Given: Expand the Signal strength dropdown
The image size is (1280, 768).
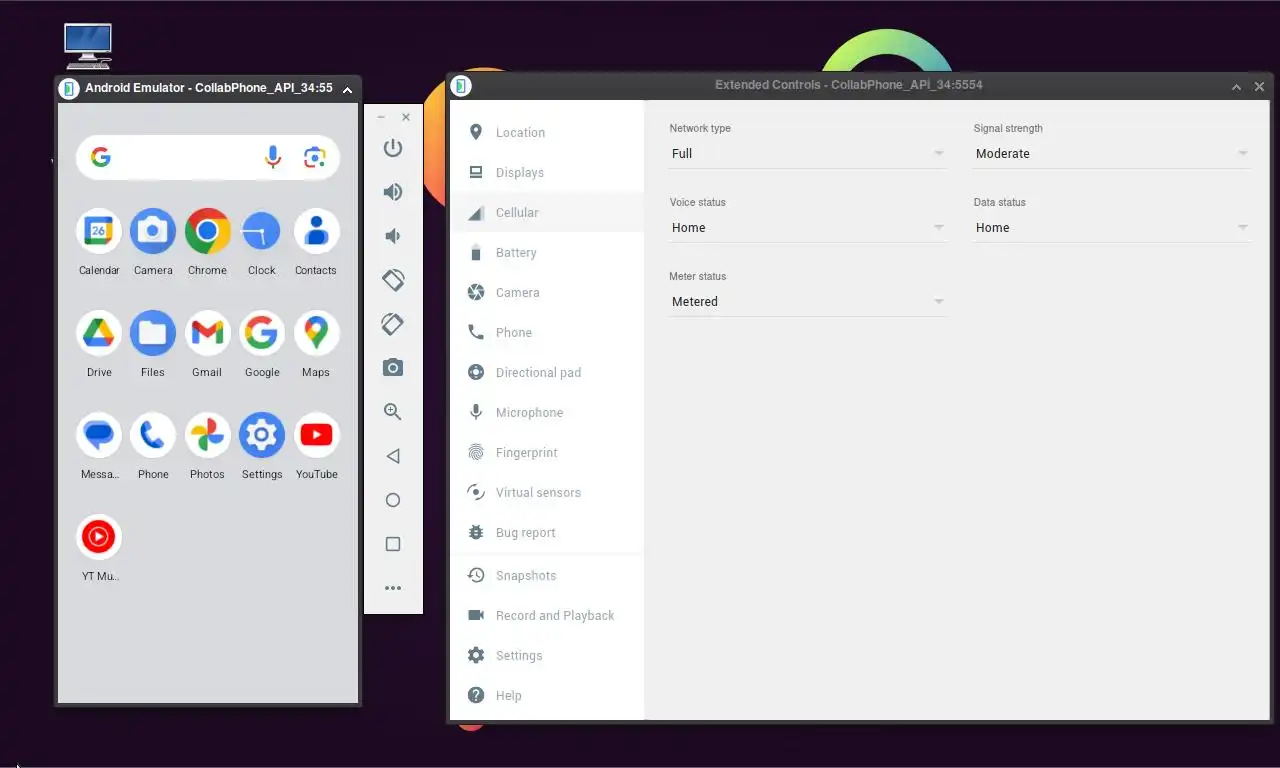Looking at the screenshot, I should click(1112, 153).
